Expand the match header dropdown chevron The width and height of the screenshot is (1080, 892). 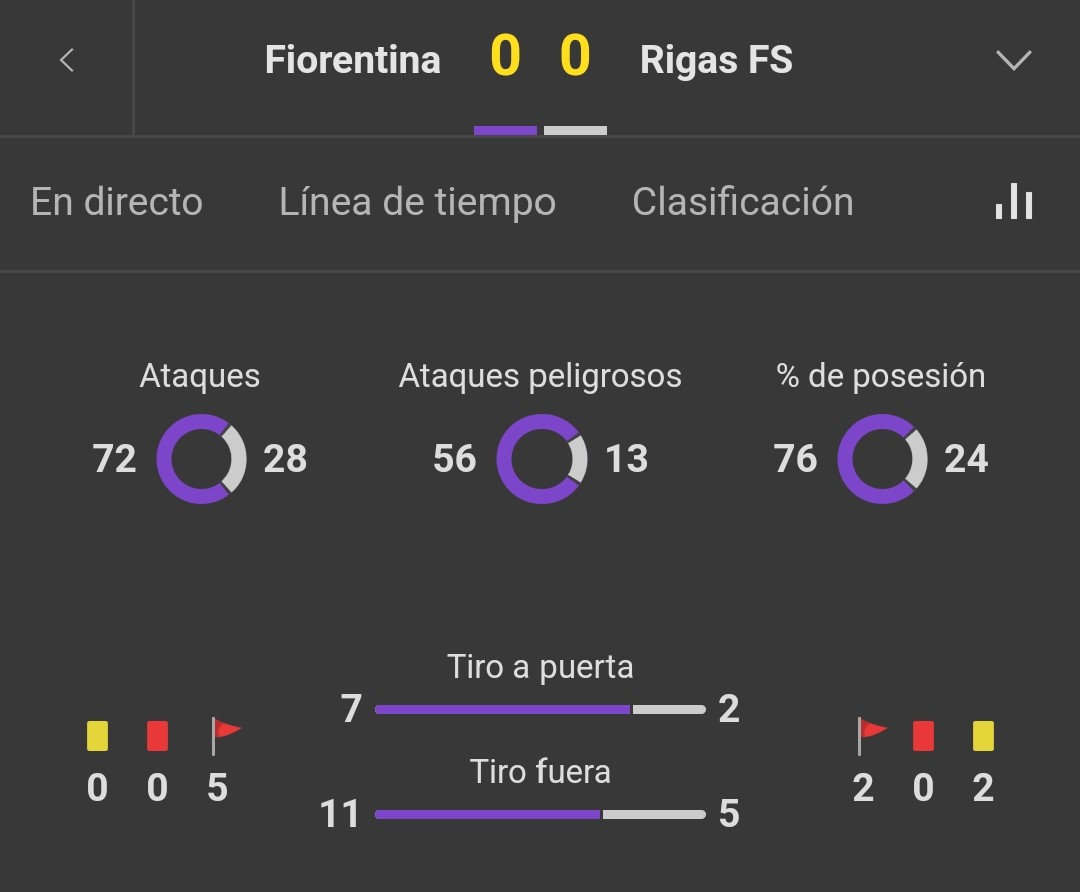coord(1013,61)
